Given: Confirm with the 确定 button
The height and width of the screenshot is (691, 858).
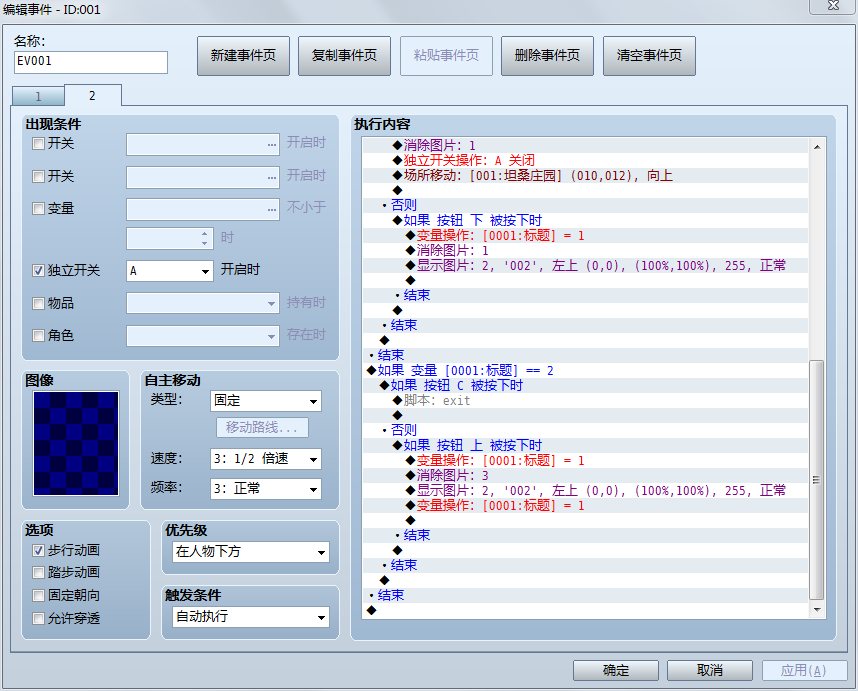Looking at the screenshot, I should click(x=616, y=670).
